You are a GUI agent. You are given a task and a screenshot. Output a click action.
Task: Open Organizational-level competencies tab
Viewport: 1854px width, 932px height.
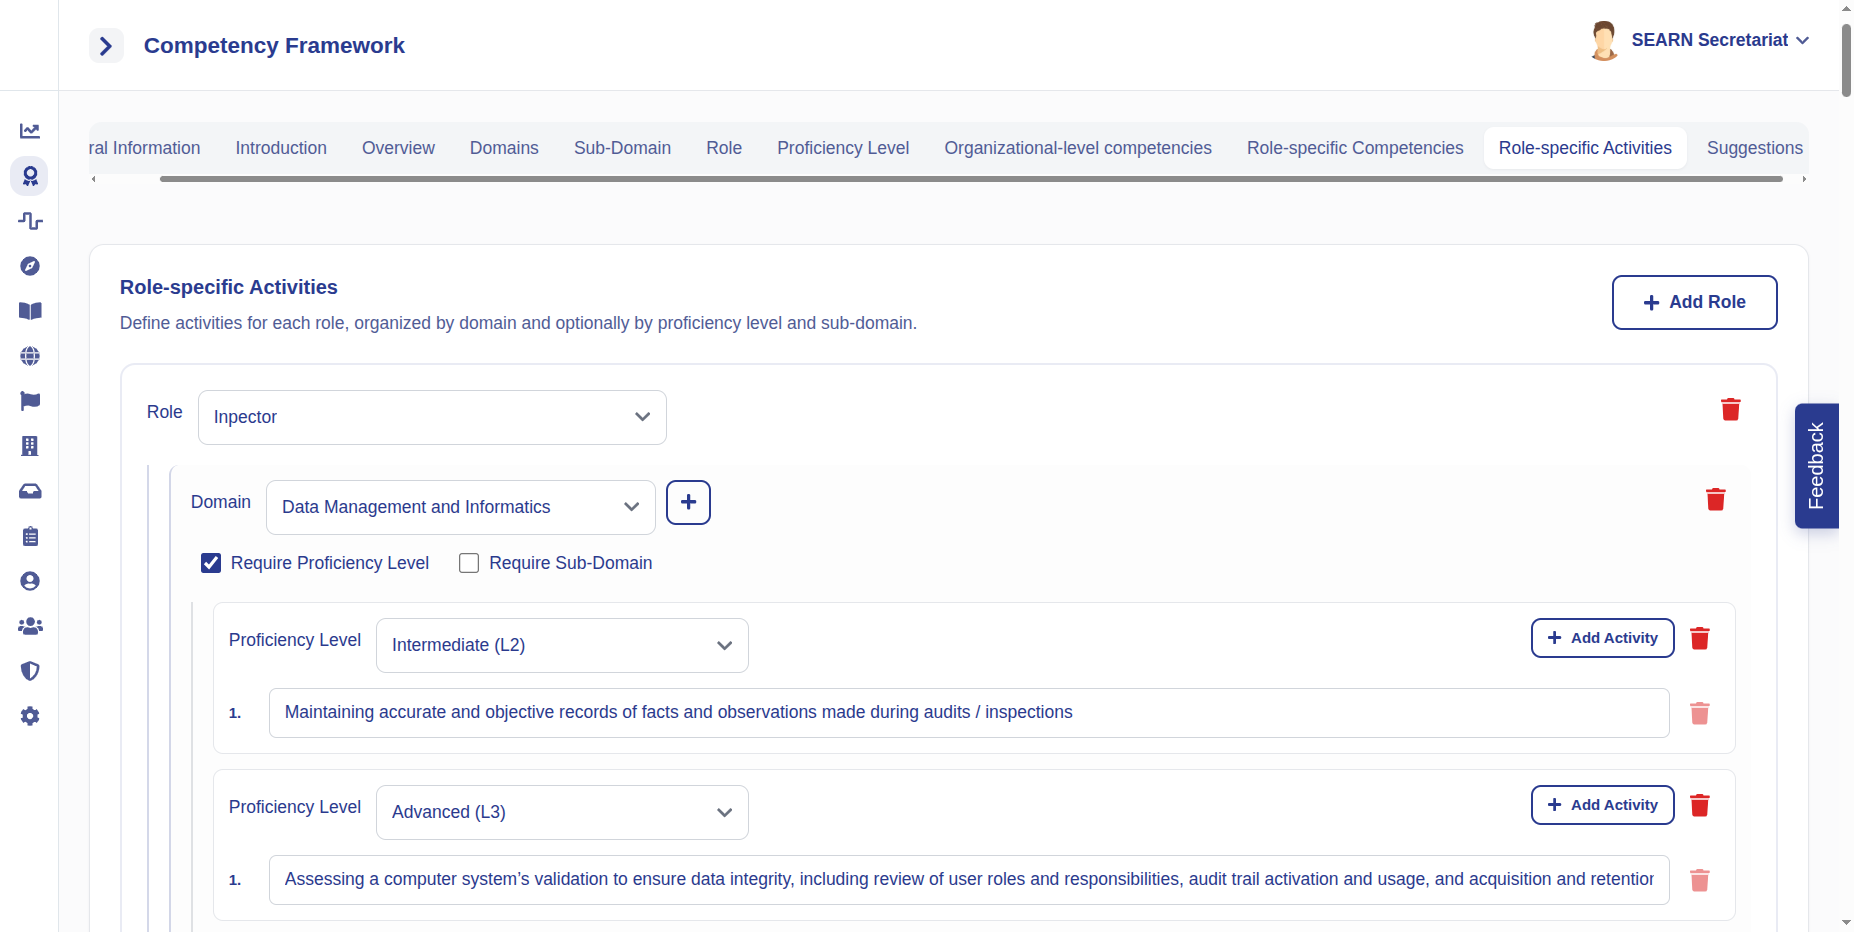pos(1078,148)
